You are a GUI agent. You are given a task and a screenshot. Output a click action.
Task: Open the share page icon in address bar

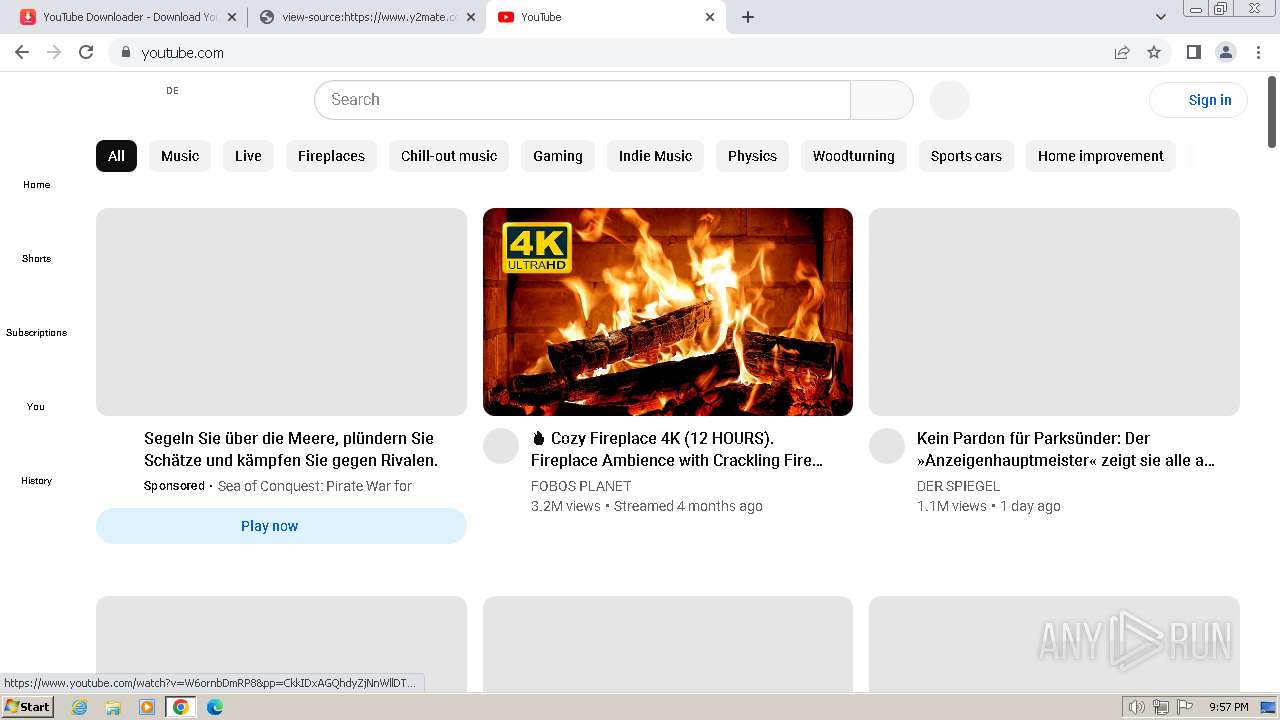(1122, 52)
